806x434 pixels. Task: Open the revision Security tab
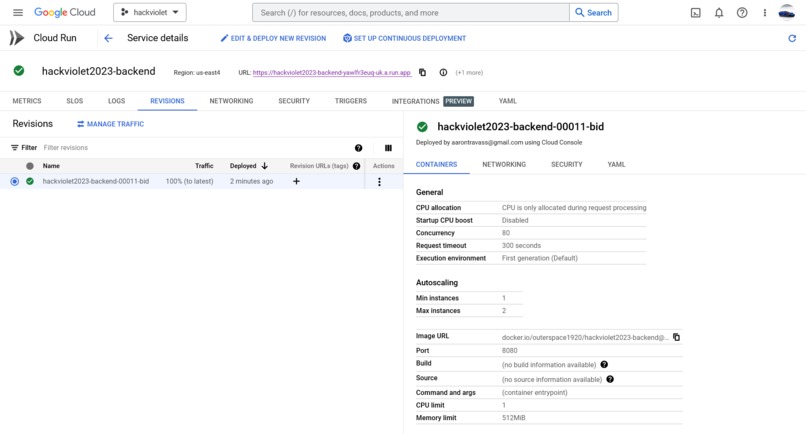pyautogui.click(x=566, y=165)
